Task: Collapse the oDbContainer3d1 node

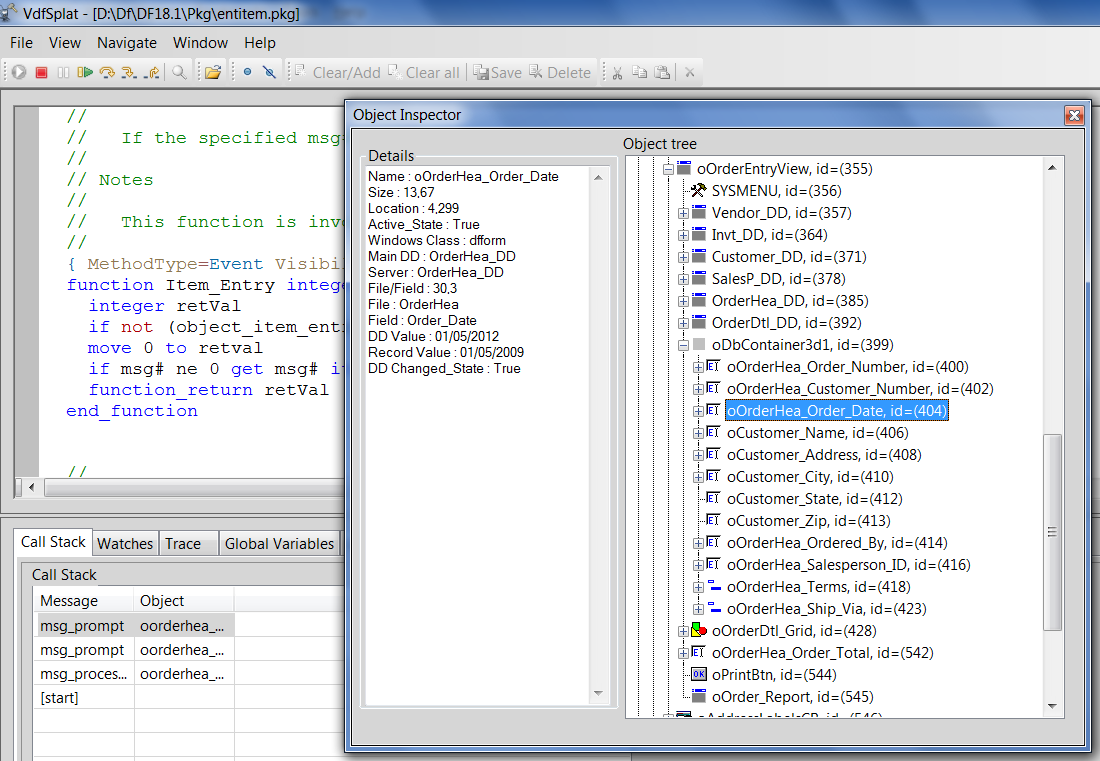Action: point(683,345)
